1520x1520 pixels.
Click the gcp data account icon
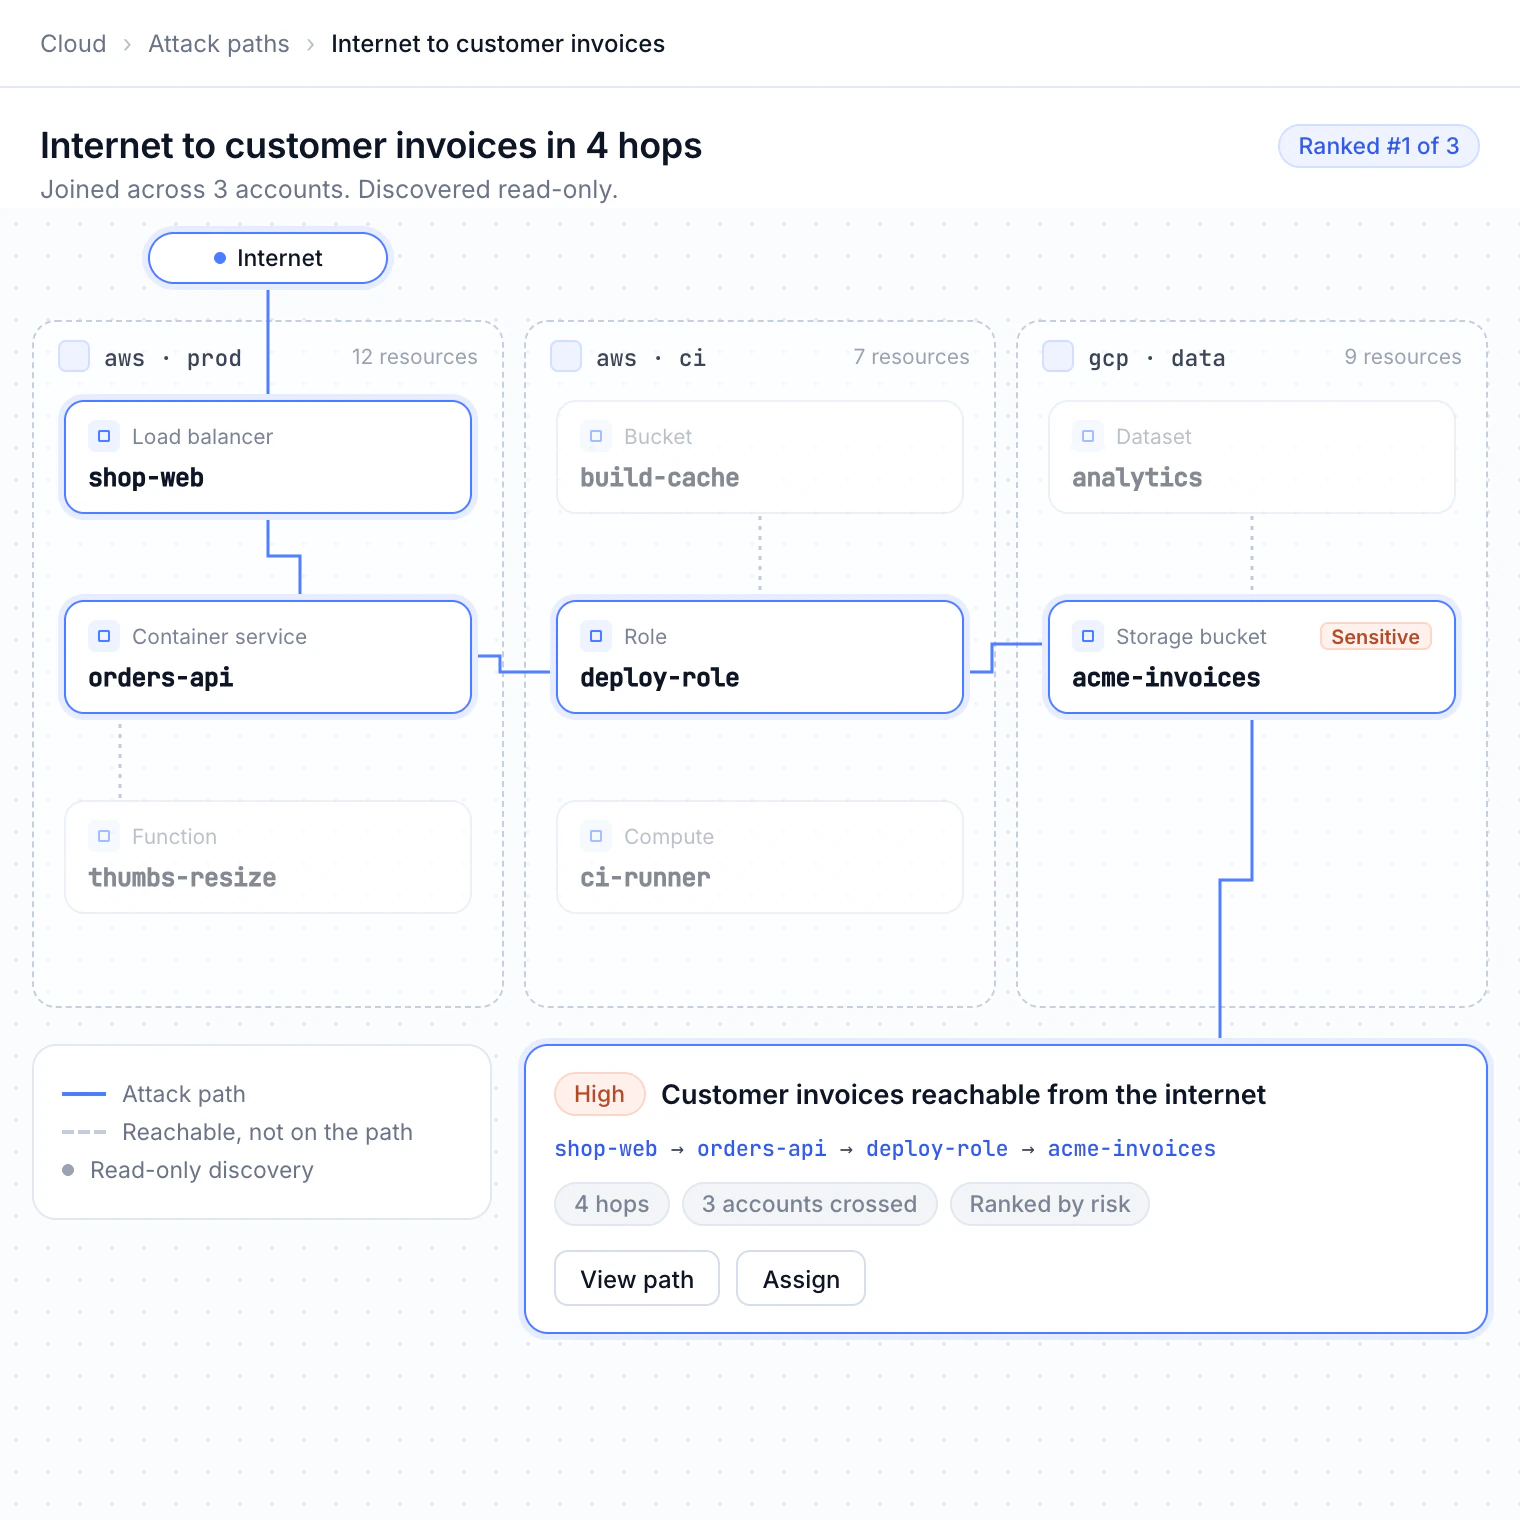[1058, 356]
